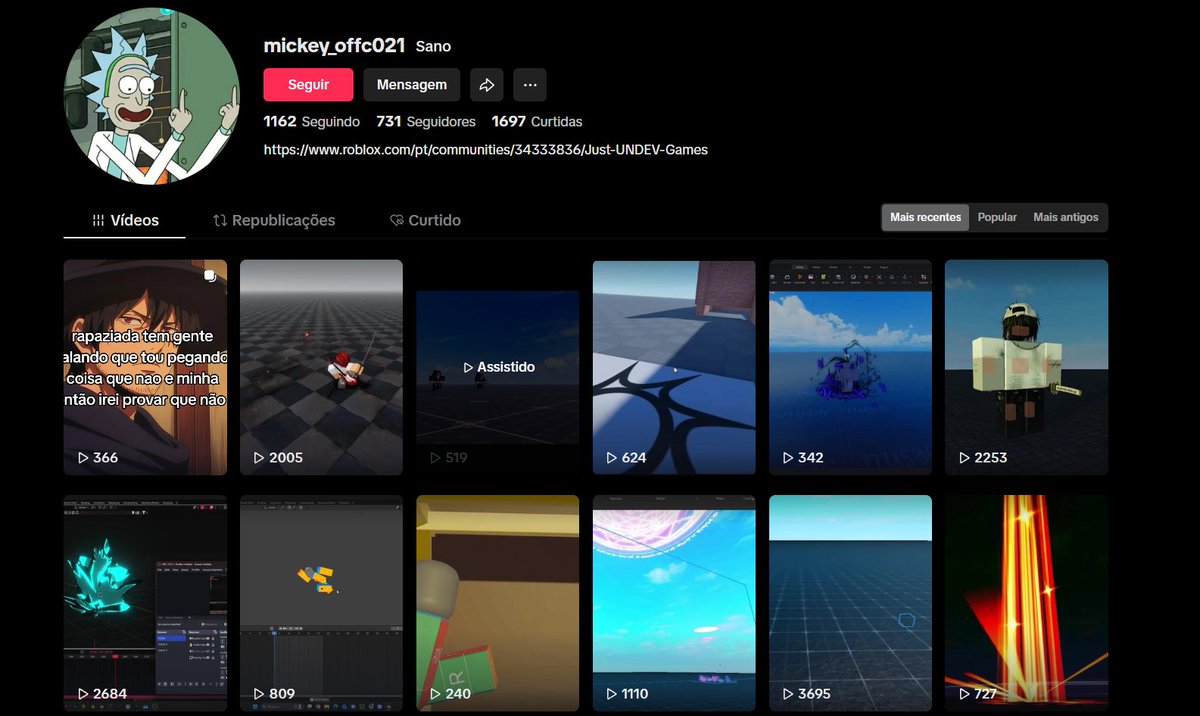Click the Assistido watched label
Screen dimensions: 1200x716
[x=499, y=367]
